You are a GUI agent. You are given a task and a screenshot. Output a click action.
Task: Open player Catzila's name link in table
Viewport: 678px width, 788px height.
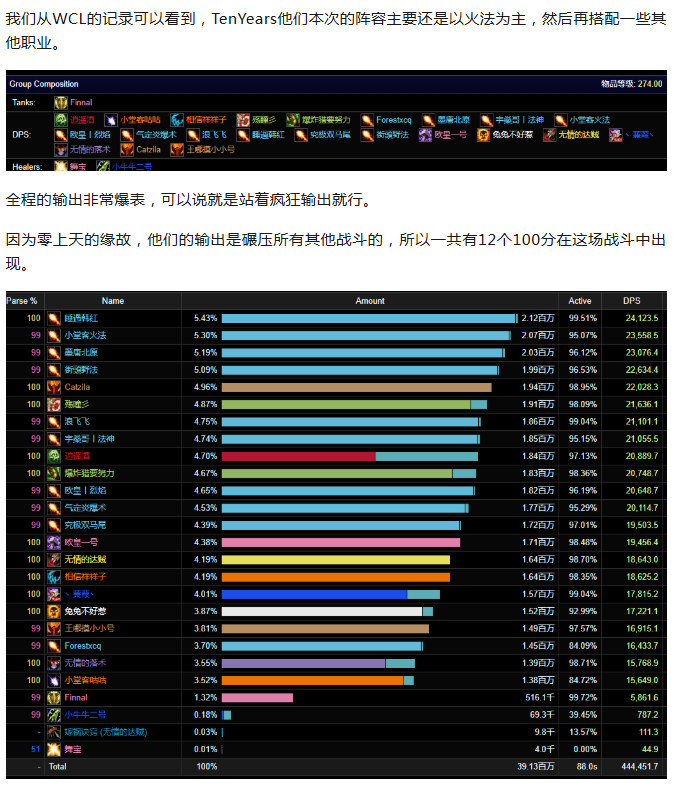[77, 387]
